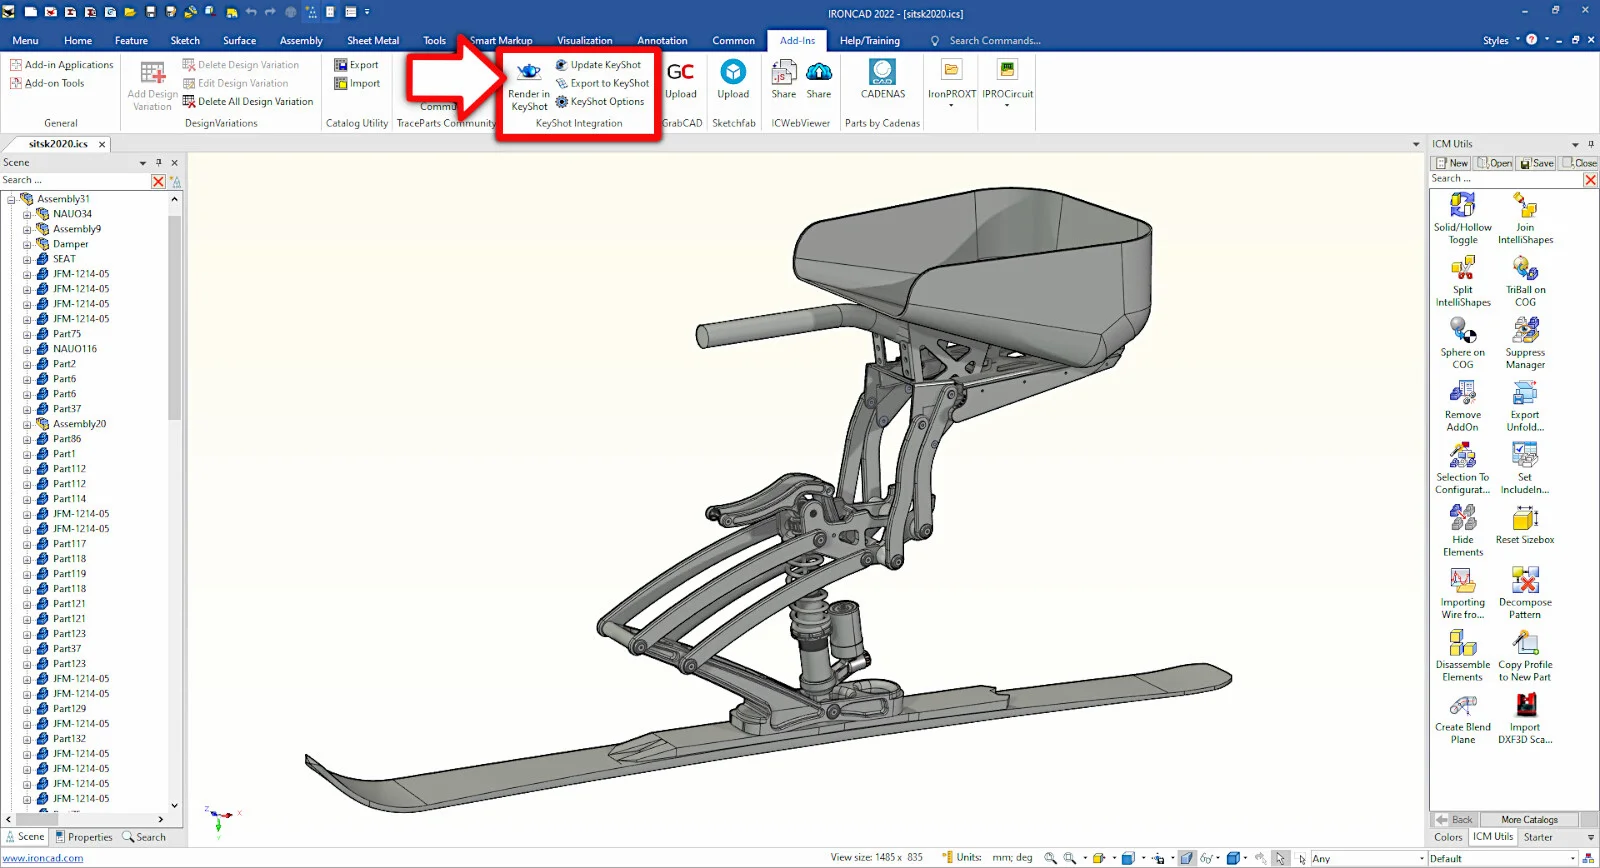
Task: Open the Sheet Metal ribbon tab
Action: (x=372, y=41)
